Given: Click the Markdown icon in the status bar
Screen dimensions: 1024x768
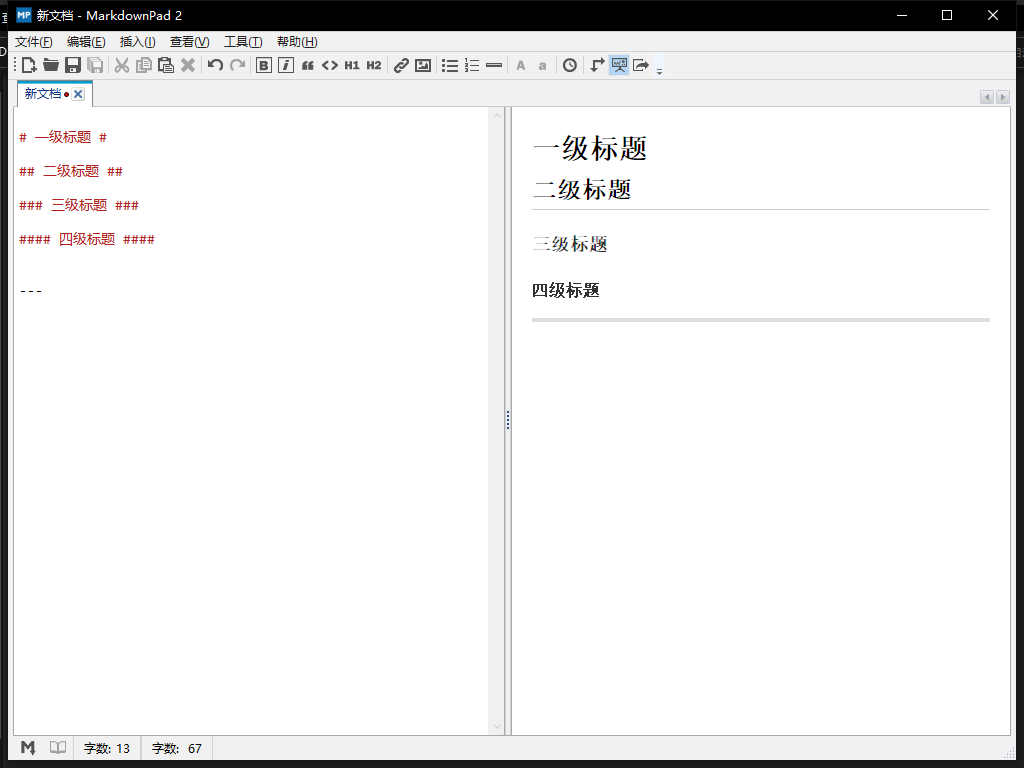Looking at the screenshot, I should click(x=29, y=747).
